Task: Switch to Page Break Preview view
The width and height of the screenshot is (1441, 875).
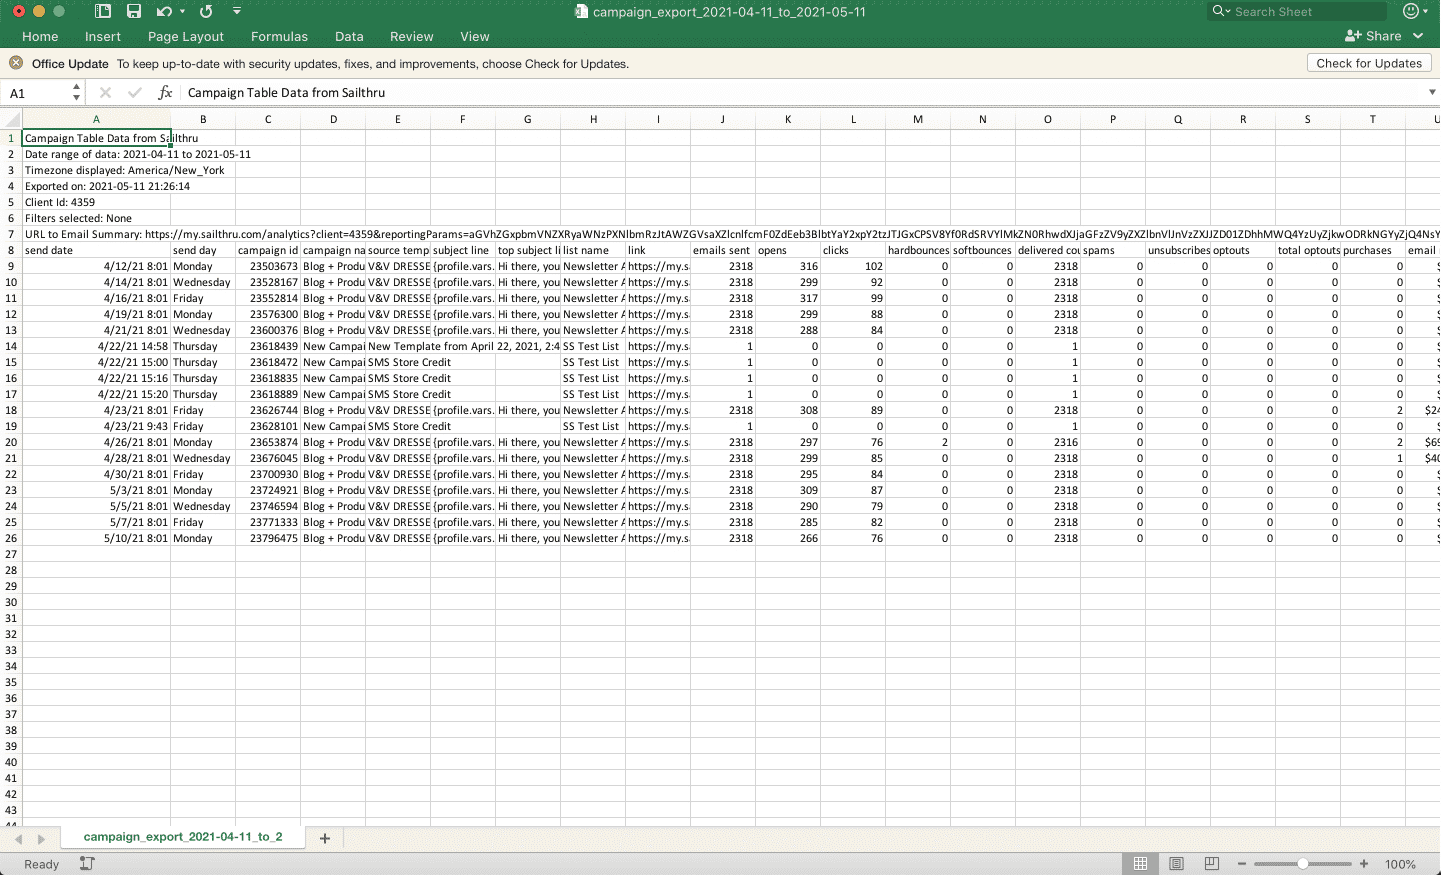Action: (x=1212, y=864)
